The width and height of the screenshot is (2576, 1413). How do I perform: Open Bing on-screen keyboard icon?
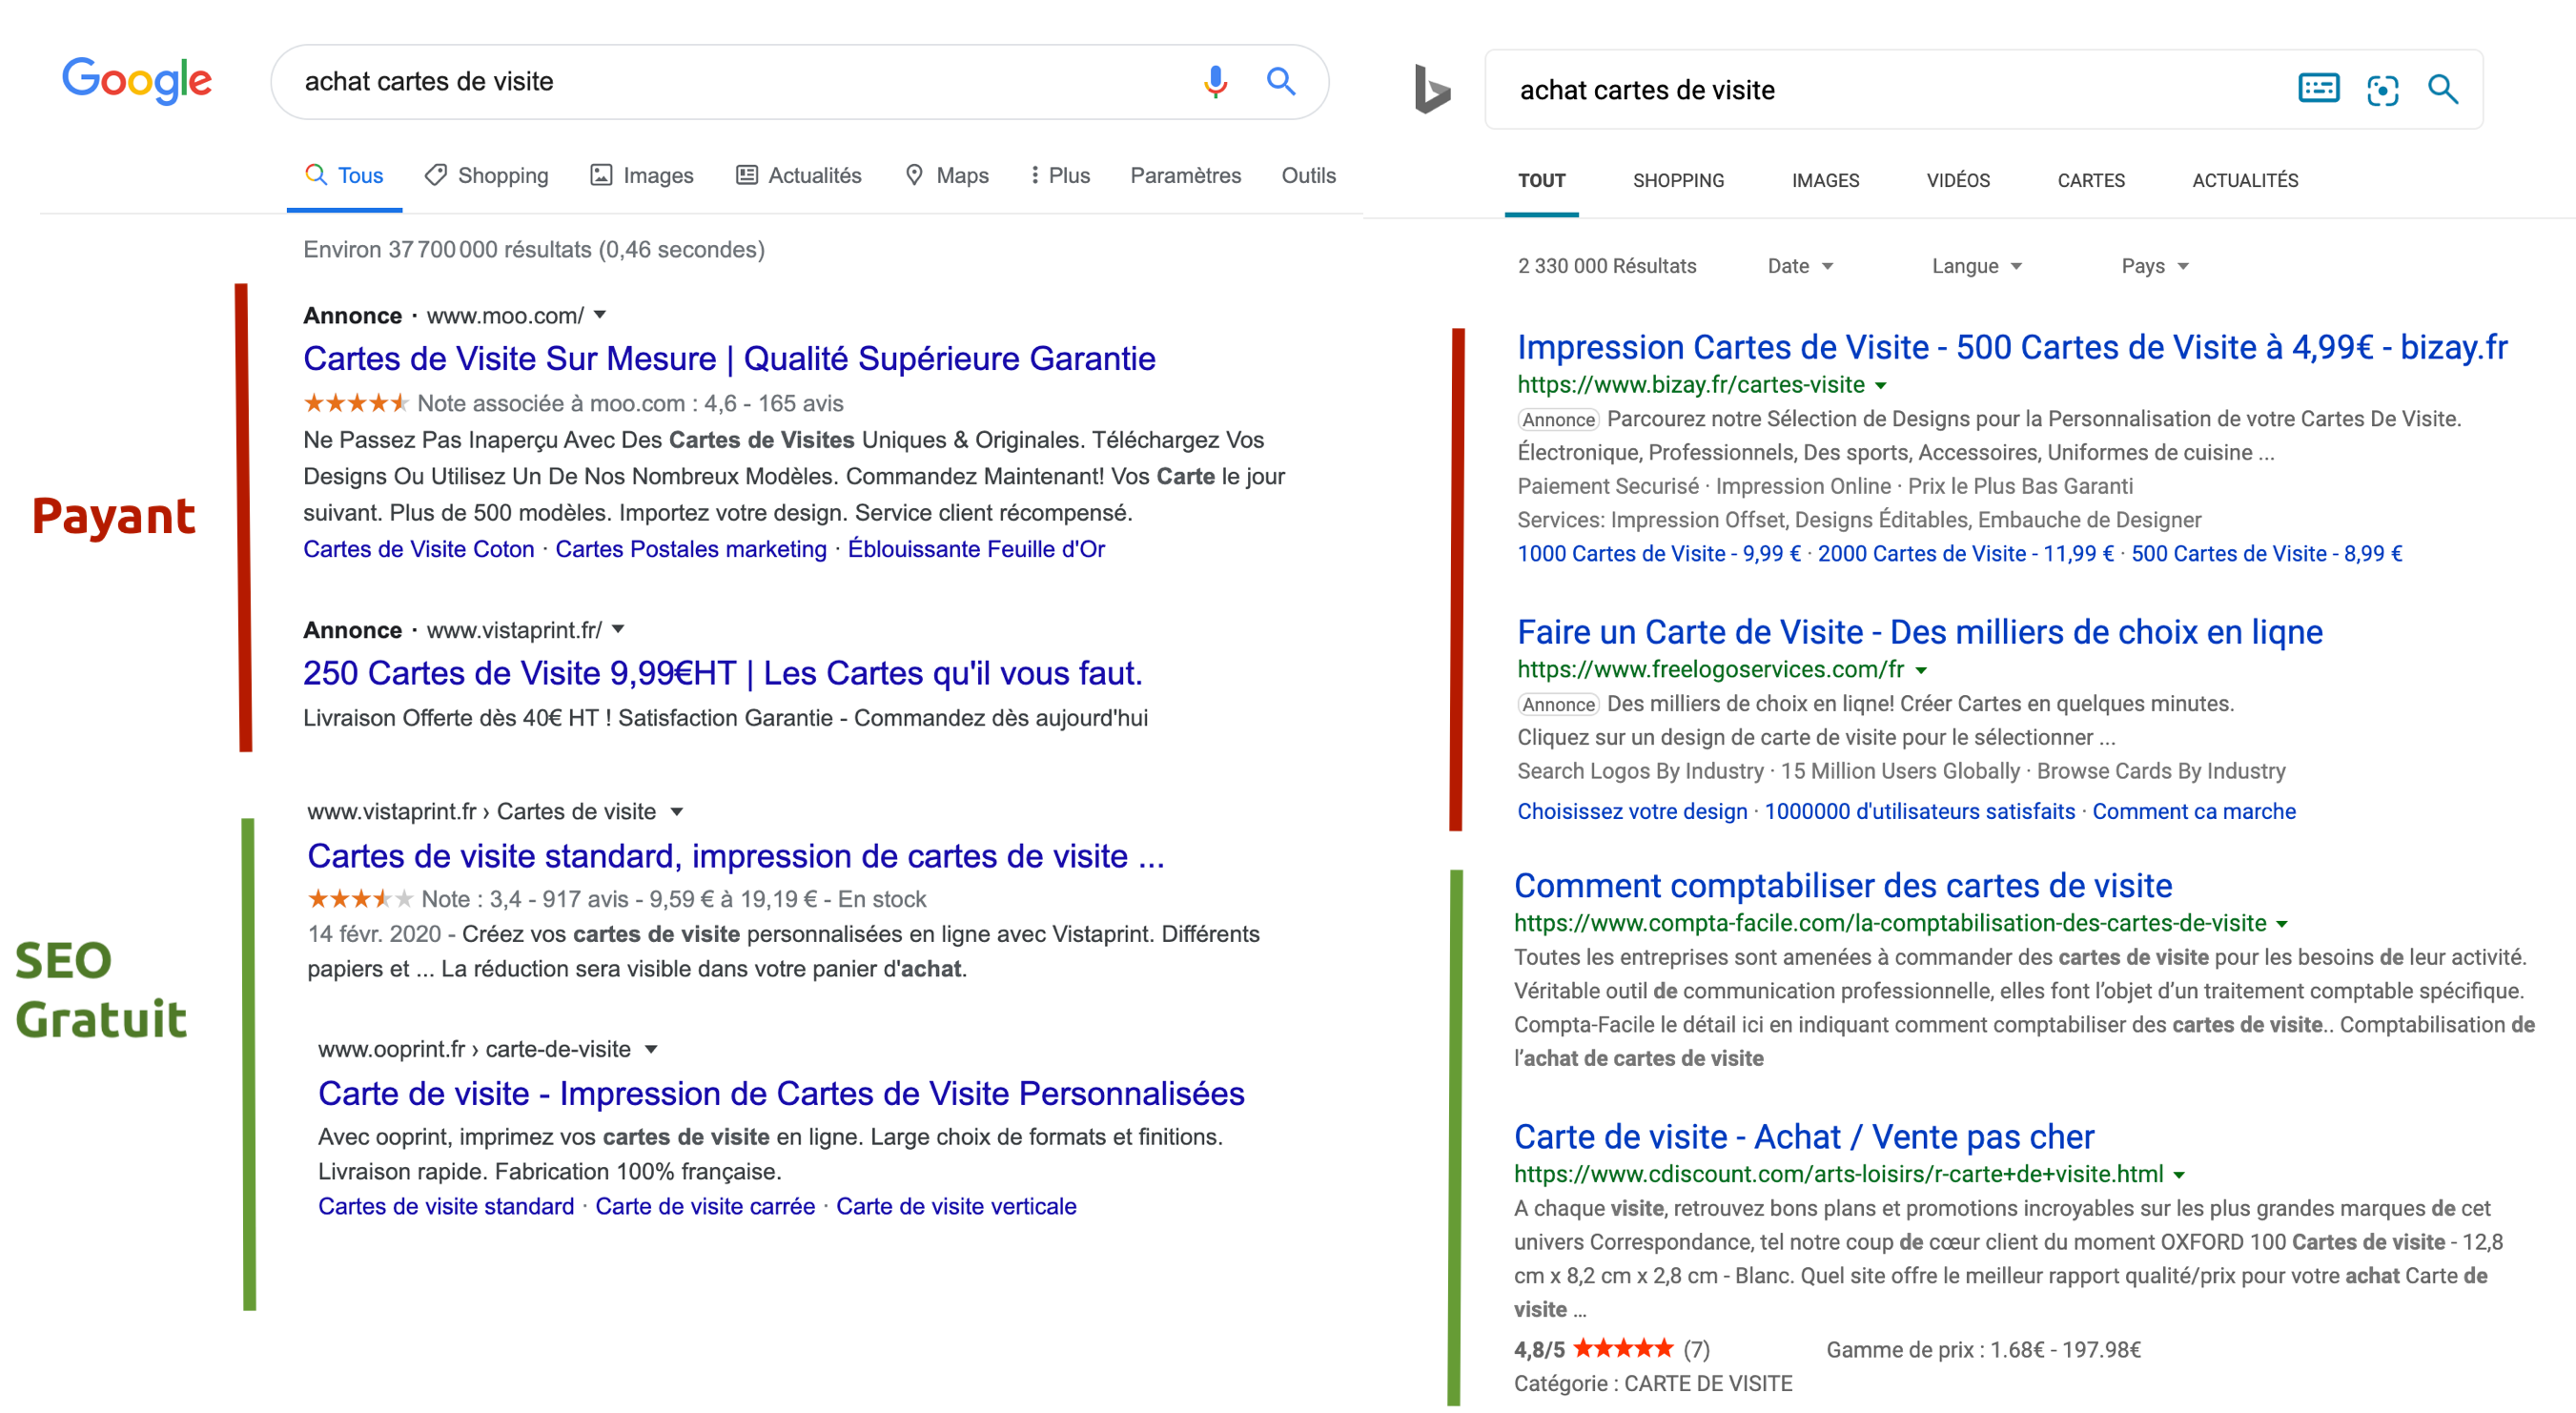[2318, 89]
